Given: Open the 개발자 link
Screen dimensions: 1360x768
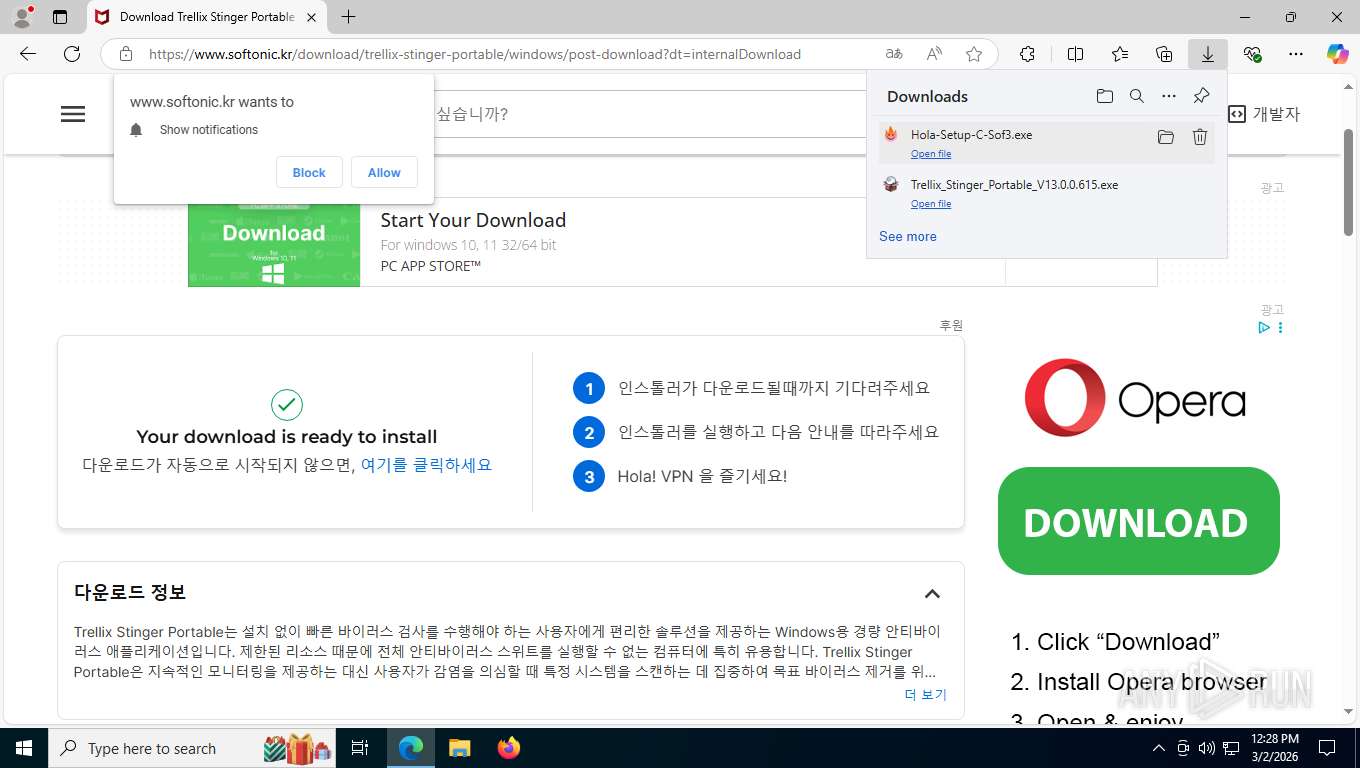Looking at the screenshot, I should pyautogui.click(x=1264, y=114).
